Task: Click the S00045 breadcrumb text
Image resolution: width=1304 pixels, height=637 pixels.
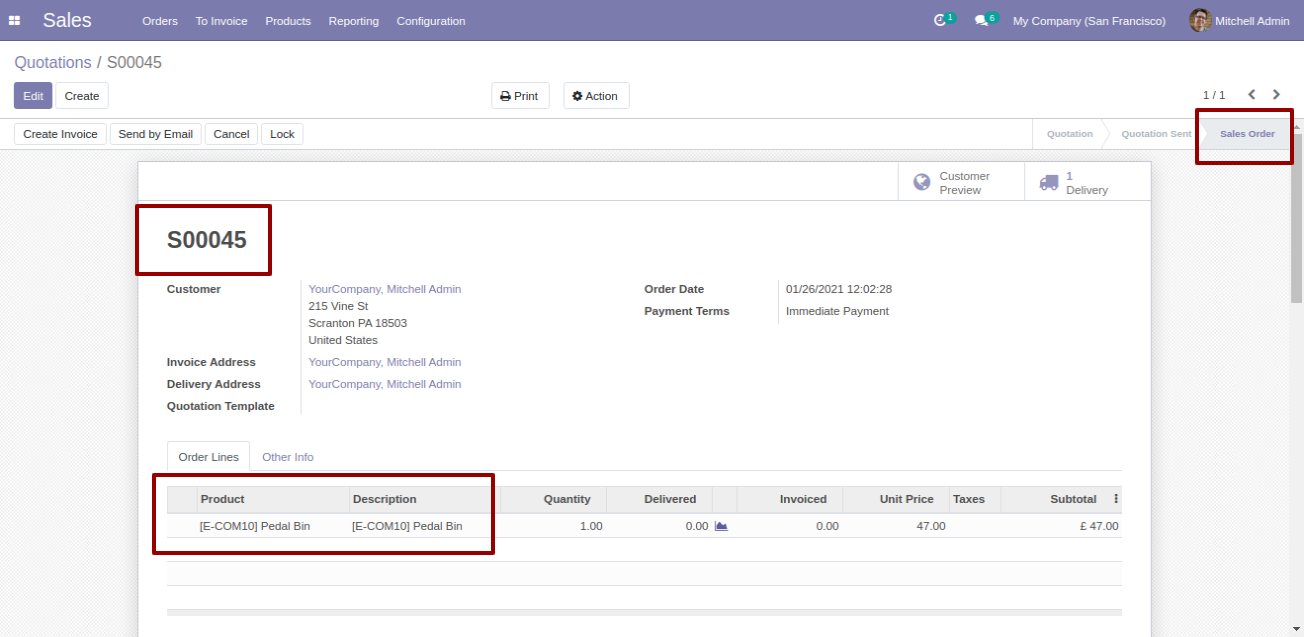Action: pyautogui.click(x=134, y=62)
